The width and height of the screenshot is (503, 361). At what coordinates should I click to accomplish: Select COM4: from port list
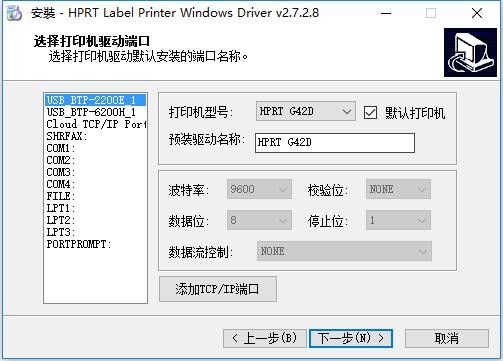[95, 184]
